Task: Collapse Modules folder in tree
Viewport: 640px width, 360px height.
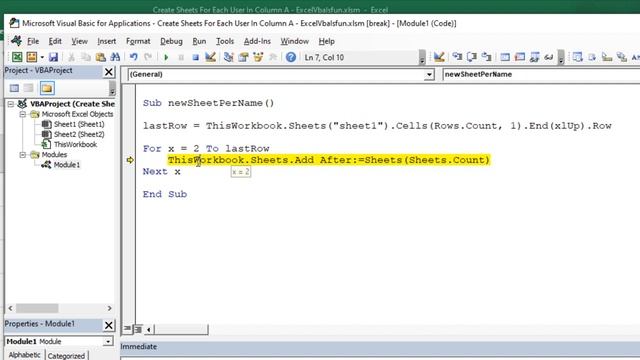Action: click(x=23, y=155)
